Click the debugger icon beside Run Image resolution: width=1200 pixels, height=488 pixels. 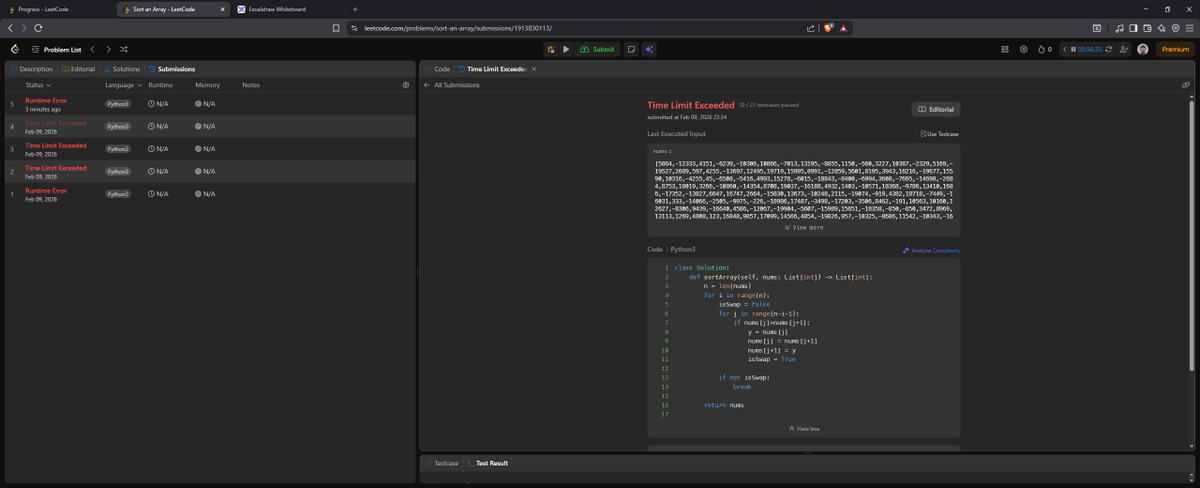(551, 49)
